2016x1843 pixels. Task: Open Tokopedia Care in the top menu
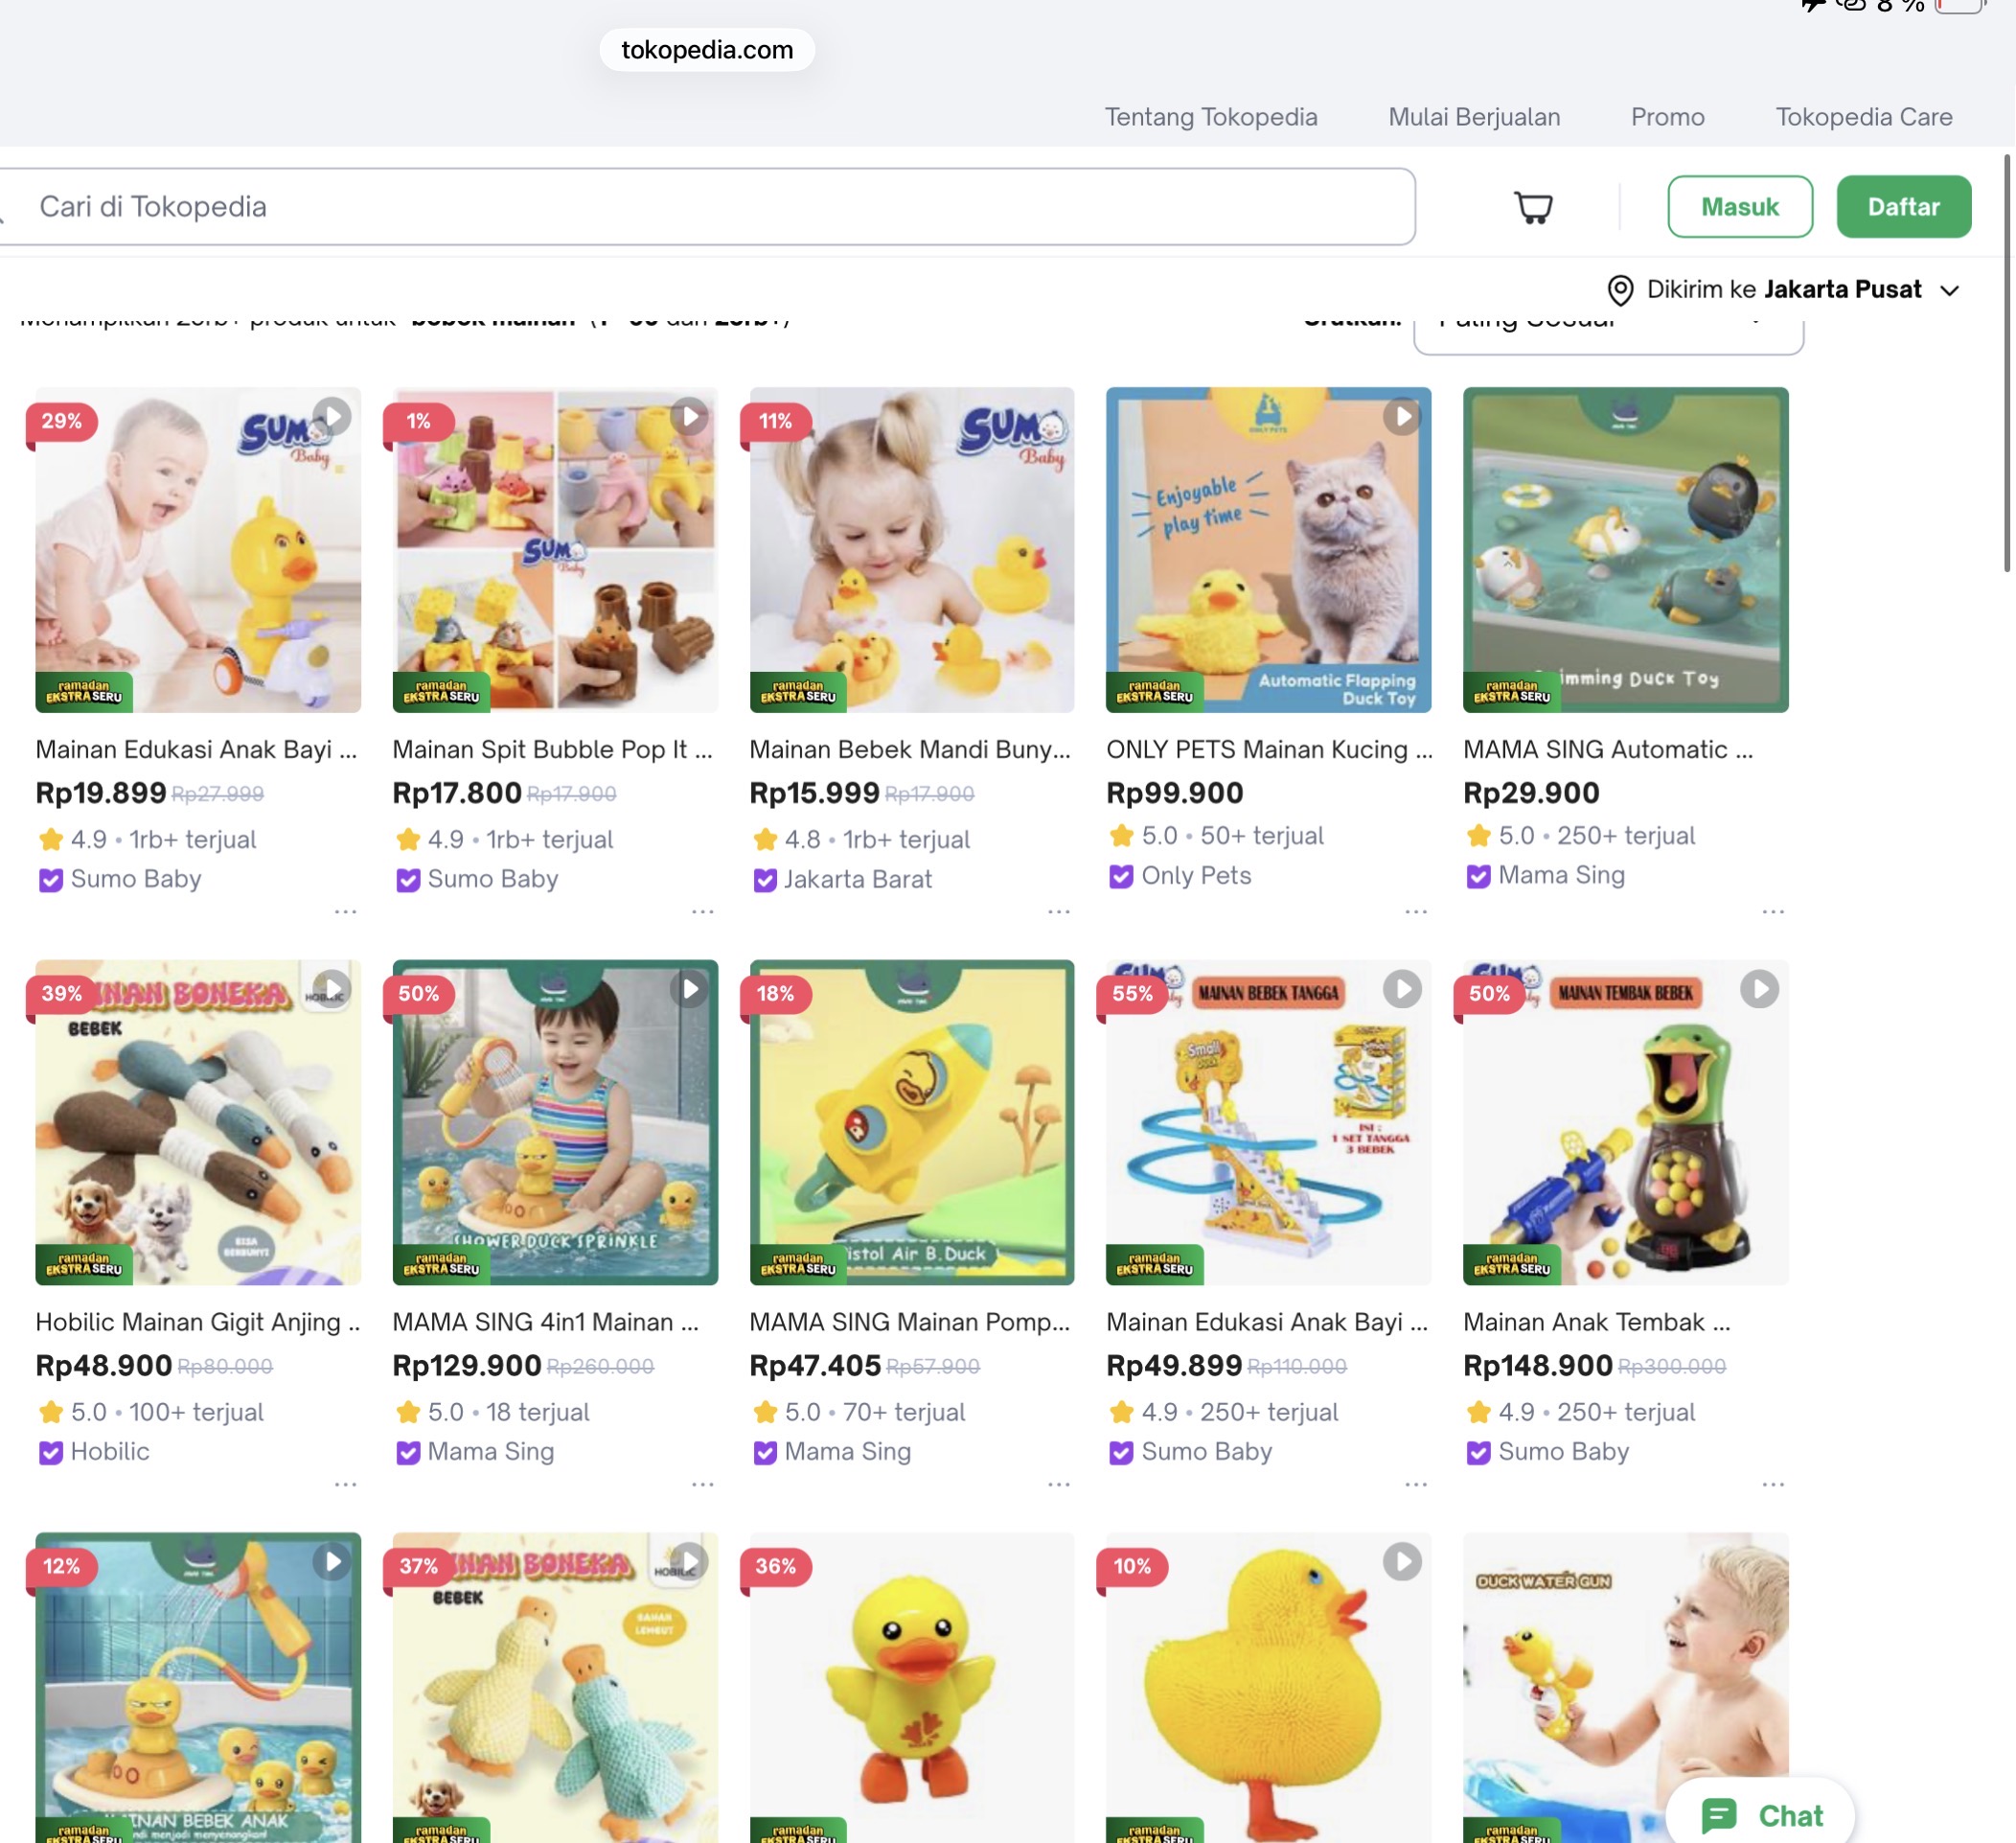1863,117
